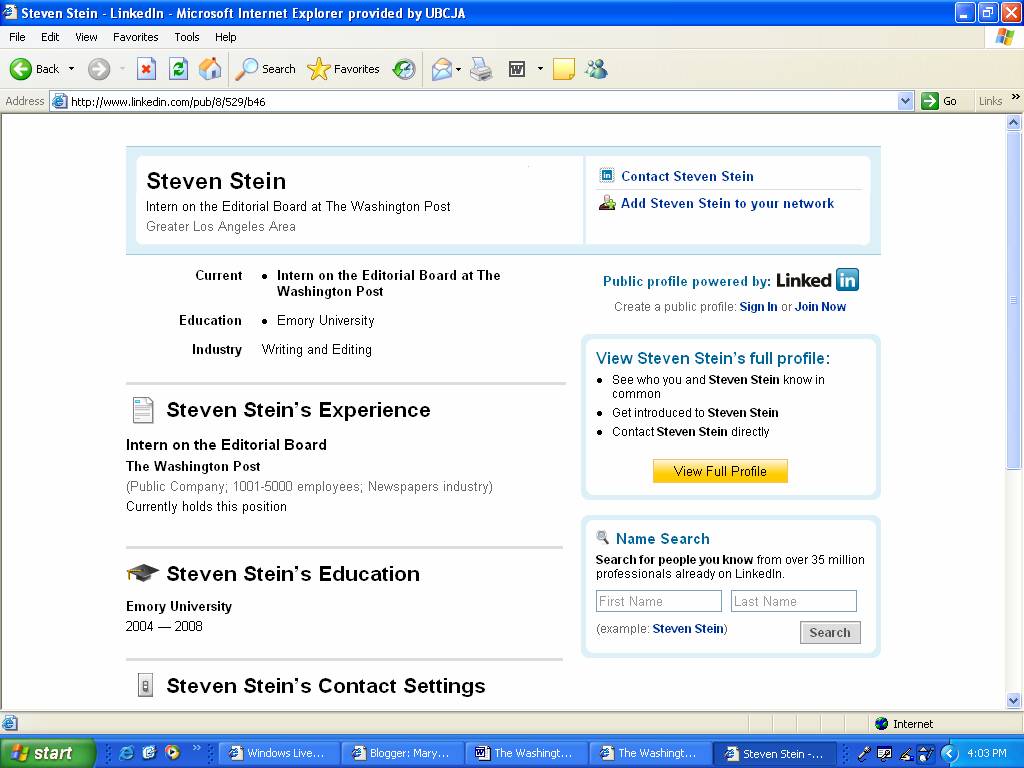Click the Windows flag logo in menu bar
Viewport: 1024px width, 768px height.
pyautogui.click(x=1004, y=37)
